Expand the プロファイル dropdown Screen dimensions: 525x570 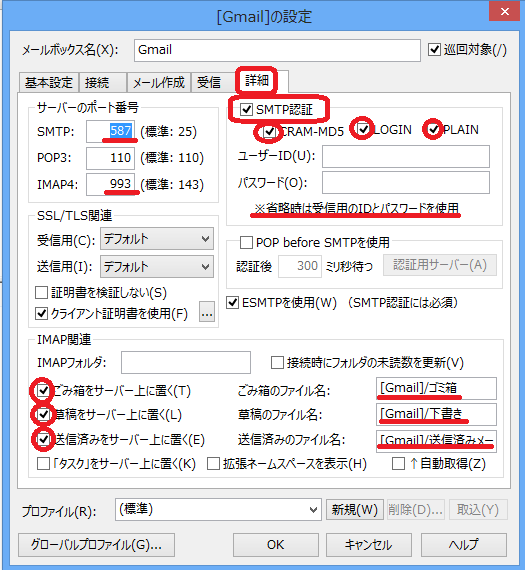pos(218,509)
